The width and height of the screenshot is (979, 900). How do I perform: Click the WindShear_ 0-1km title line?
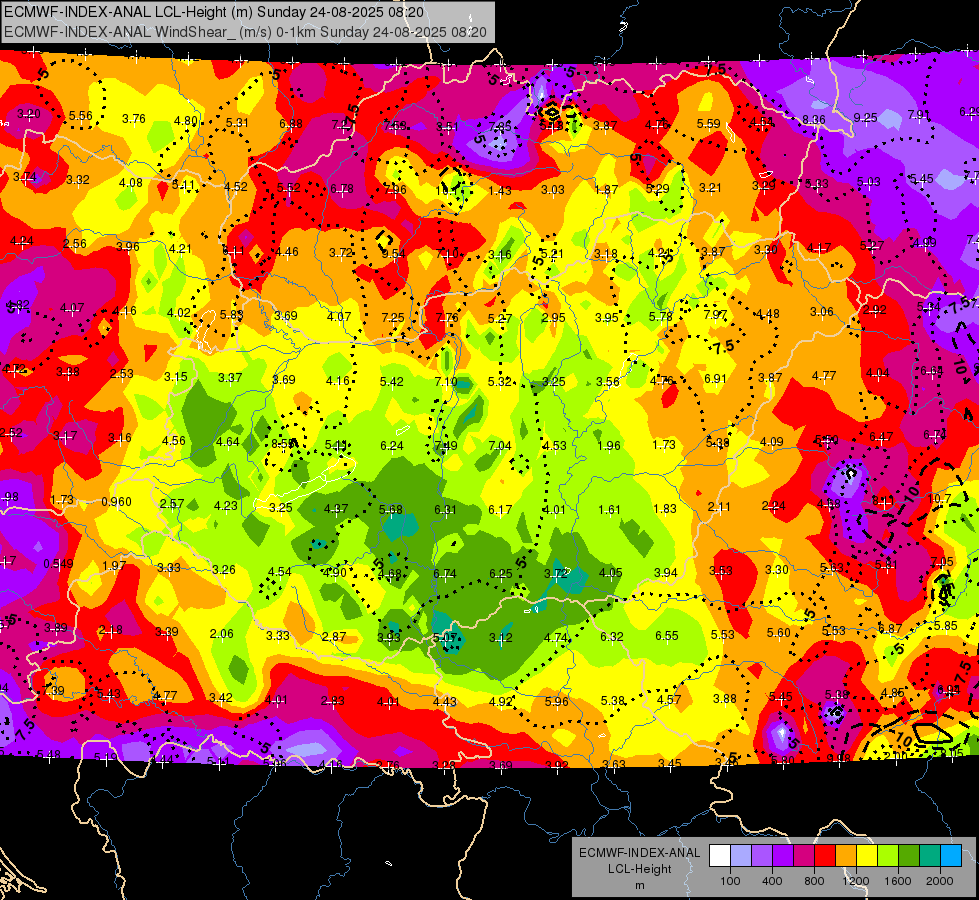pos(245,32)
